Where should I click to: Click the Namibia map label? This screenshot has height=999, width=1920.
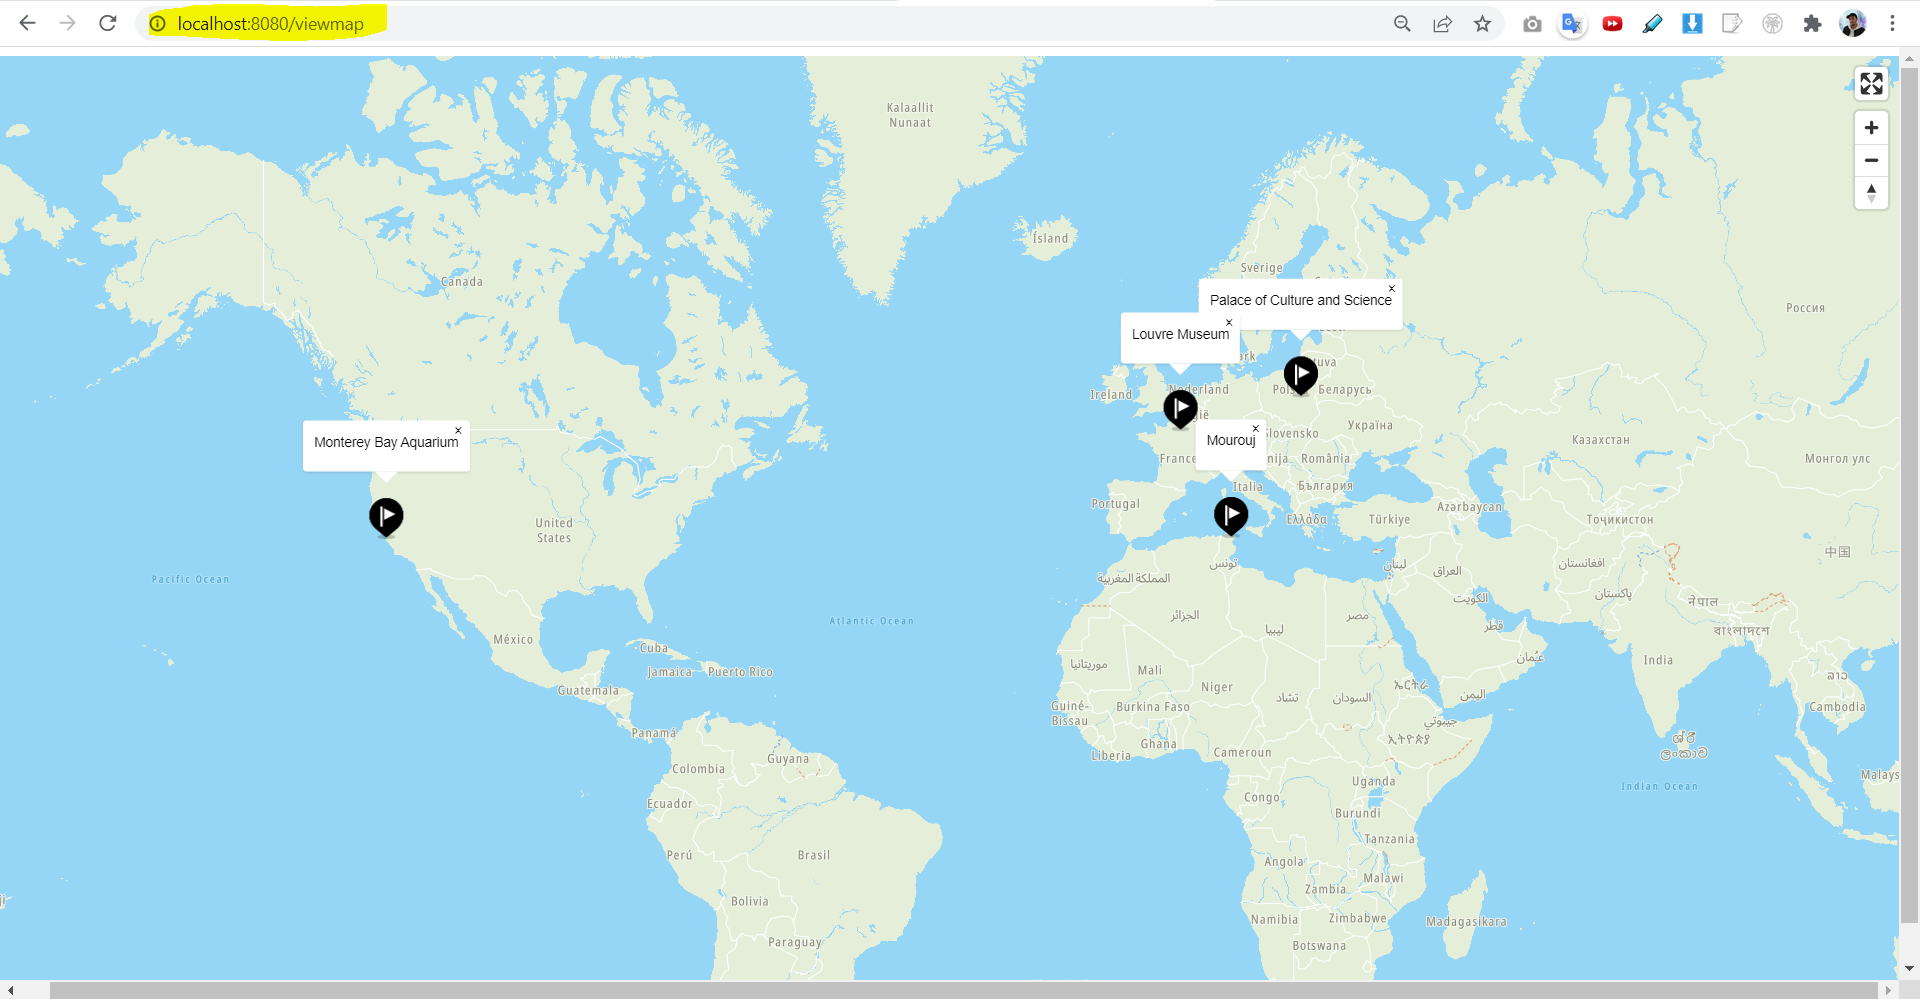[1274, 920]
